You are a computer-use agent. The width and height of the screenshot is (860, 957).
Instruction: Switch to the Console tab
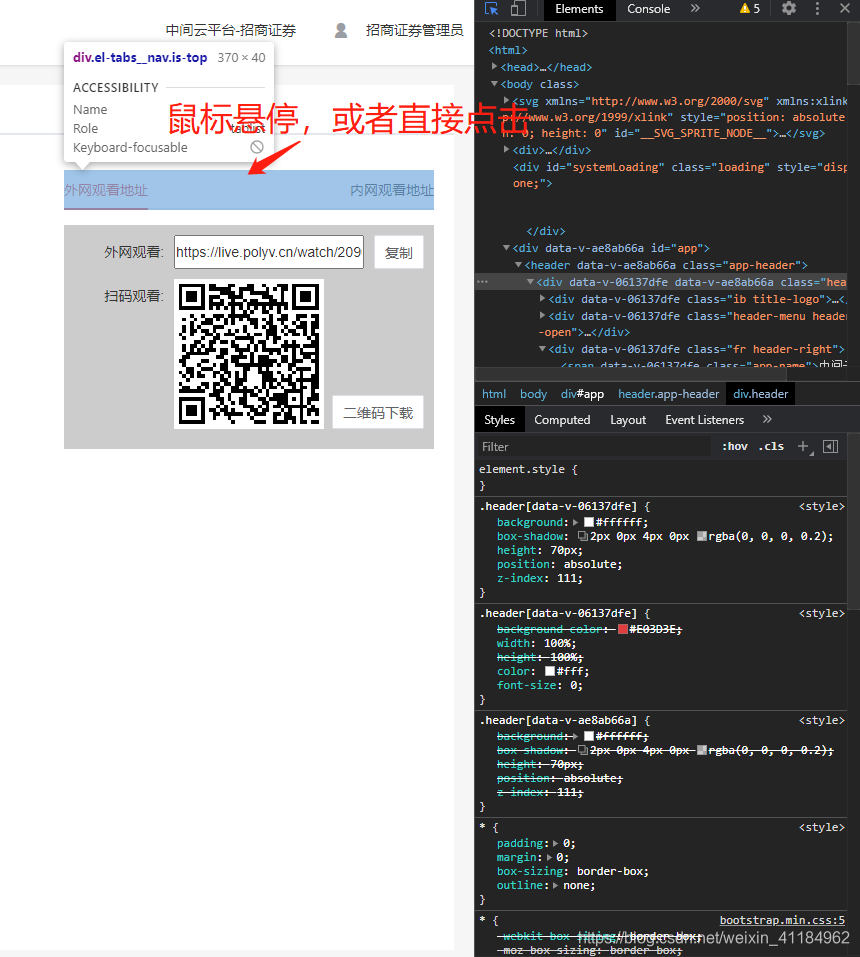(648, 9)
